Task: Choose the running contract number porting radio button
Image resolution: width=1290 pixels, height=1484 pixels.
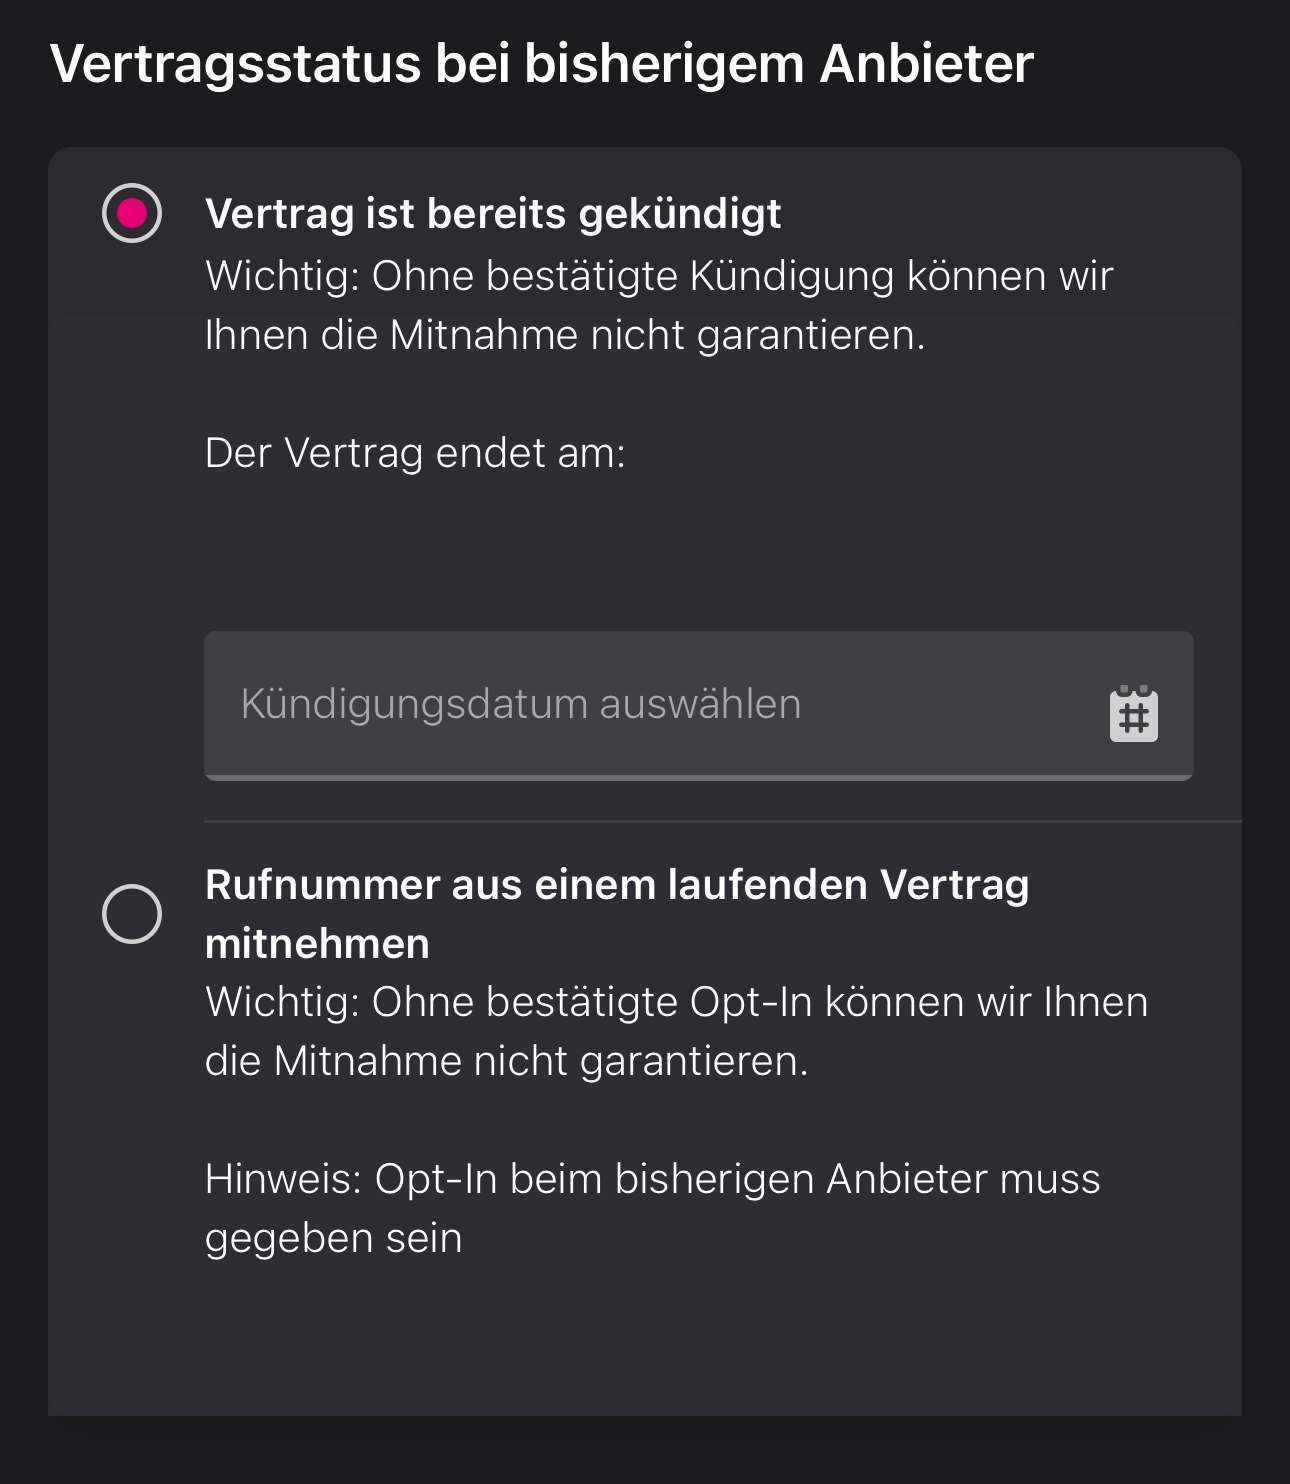Action: pyautogui.click(x=132, y=913)
